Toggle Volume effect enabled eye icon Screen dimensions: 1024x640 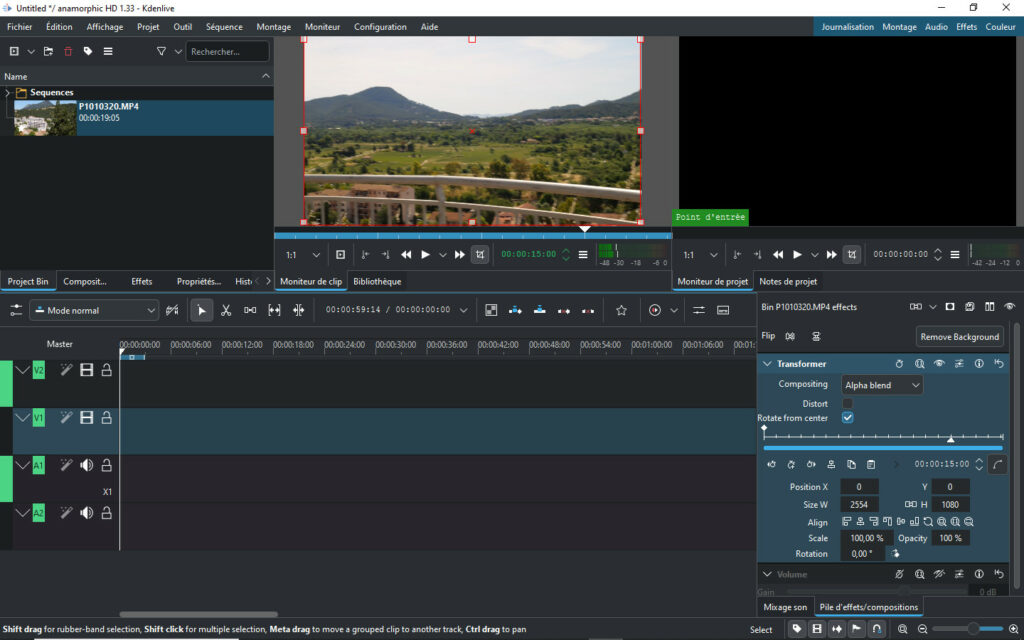[939, 574]
